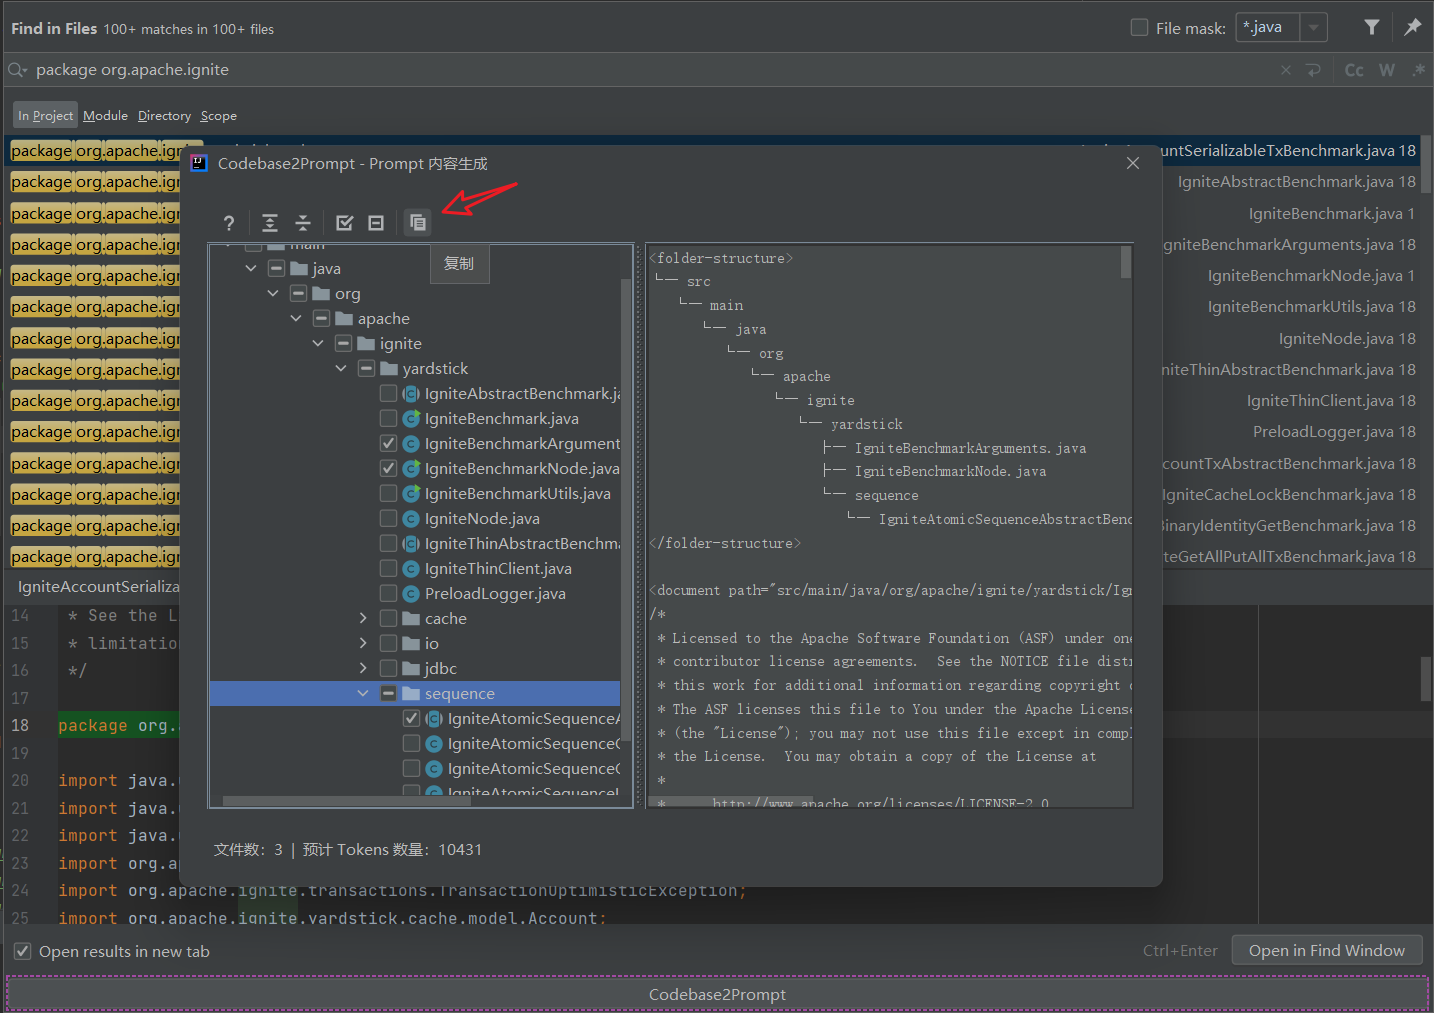Open the File mask dropdown
Viewport: 1434px width, 1013px height.
[1313, 27]
